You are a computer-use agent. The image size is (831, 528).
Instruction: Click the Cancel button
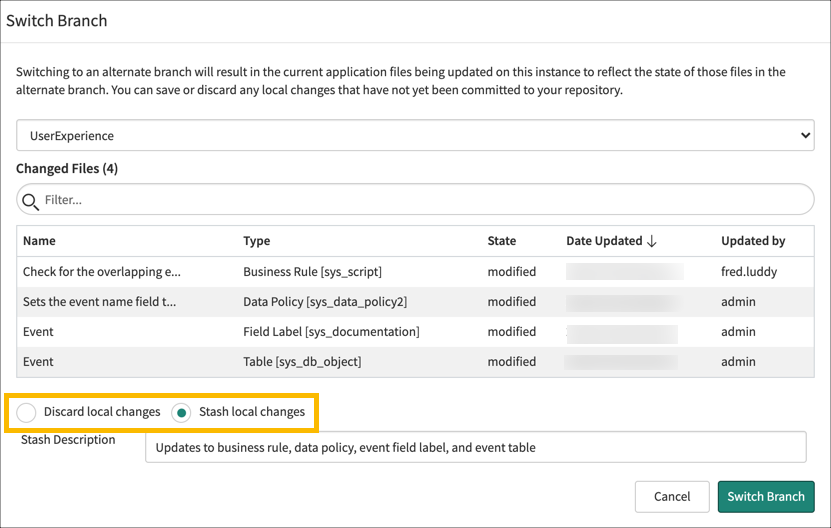[x=672, y=497]
